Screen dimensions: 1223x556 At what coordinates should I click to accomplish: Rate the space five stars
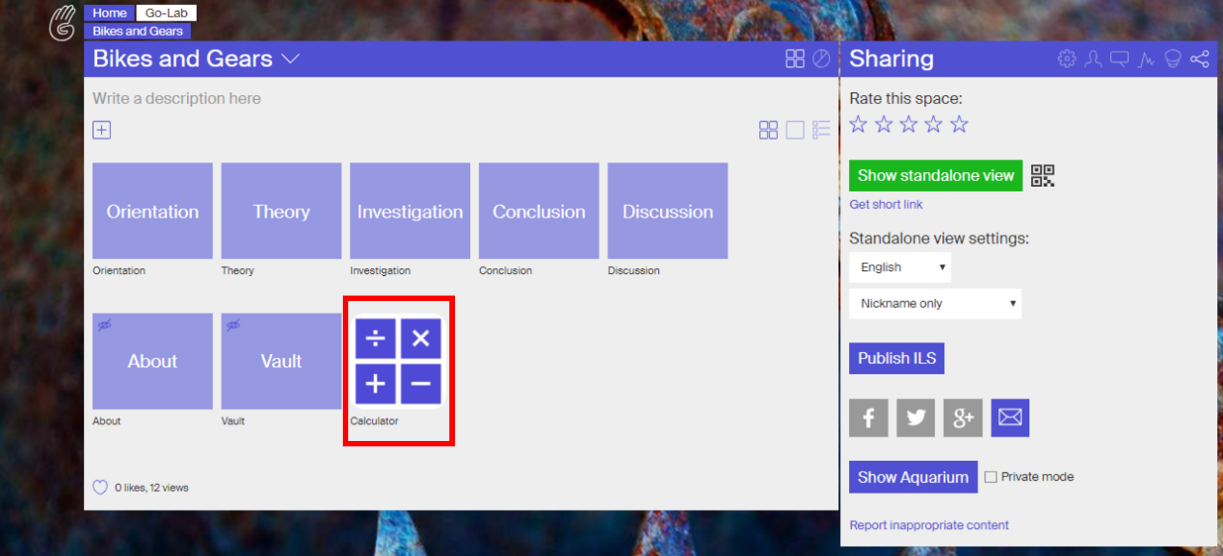tap(959, 124)
